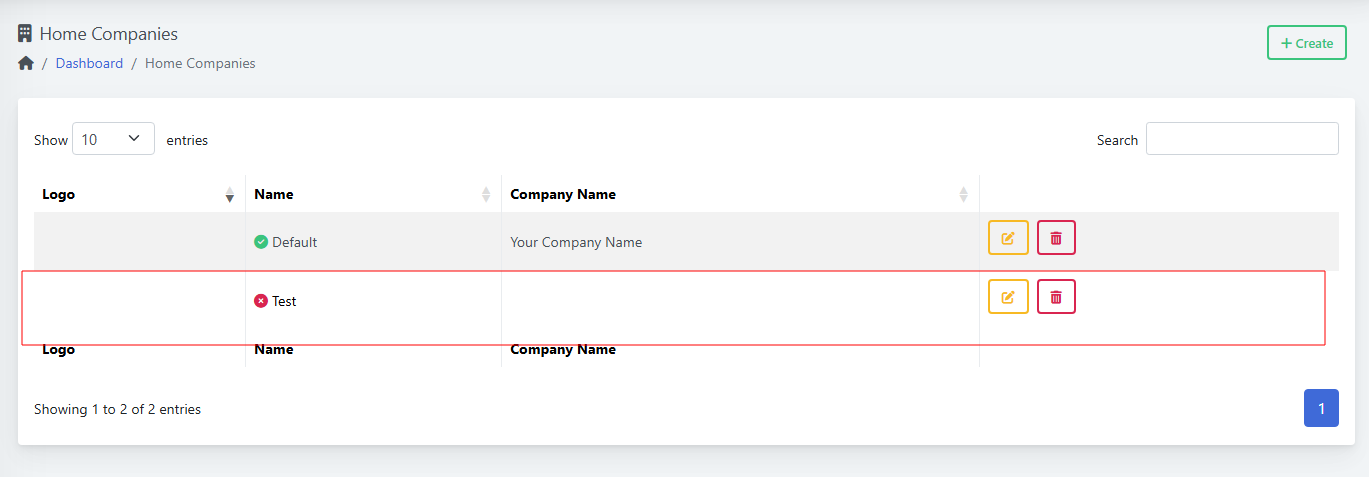Image resolution: width=1369 pixels, height=477 pixels.
Task: Click the home icon in breadcrumb
Action: (26, 63)
